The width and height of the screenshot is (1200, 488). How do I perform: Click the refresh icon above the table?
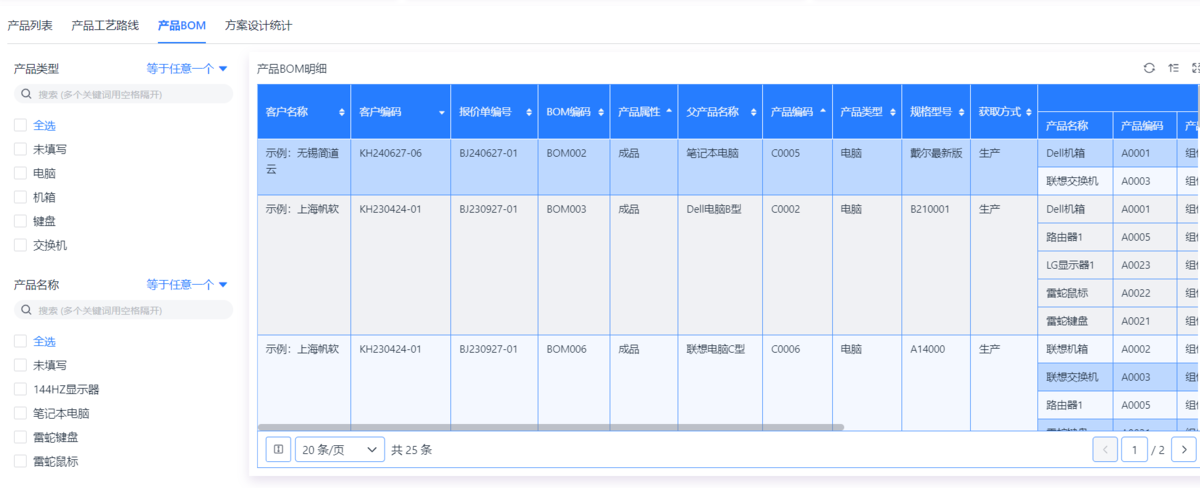(1149, 68)
